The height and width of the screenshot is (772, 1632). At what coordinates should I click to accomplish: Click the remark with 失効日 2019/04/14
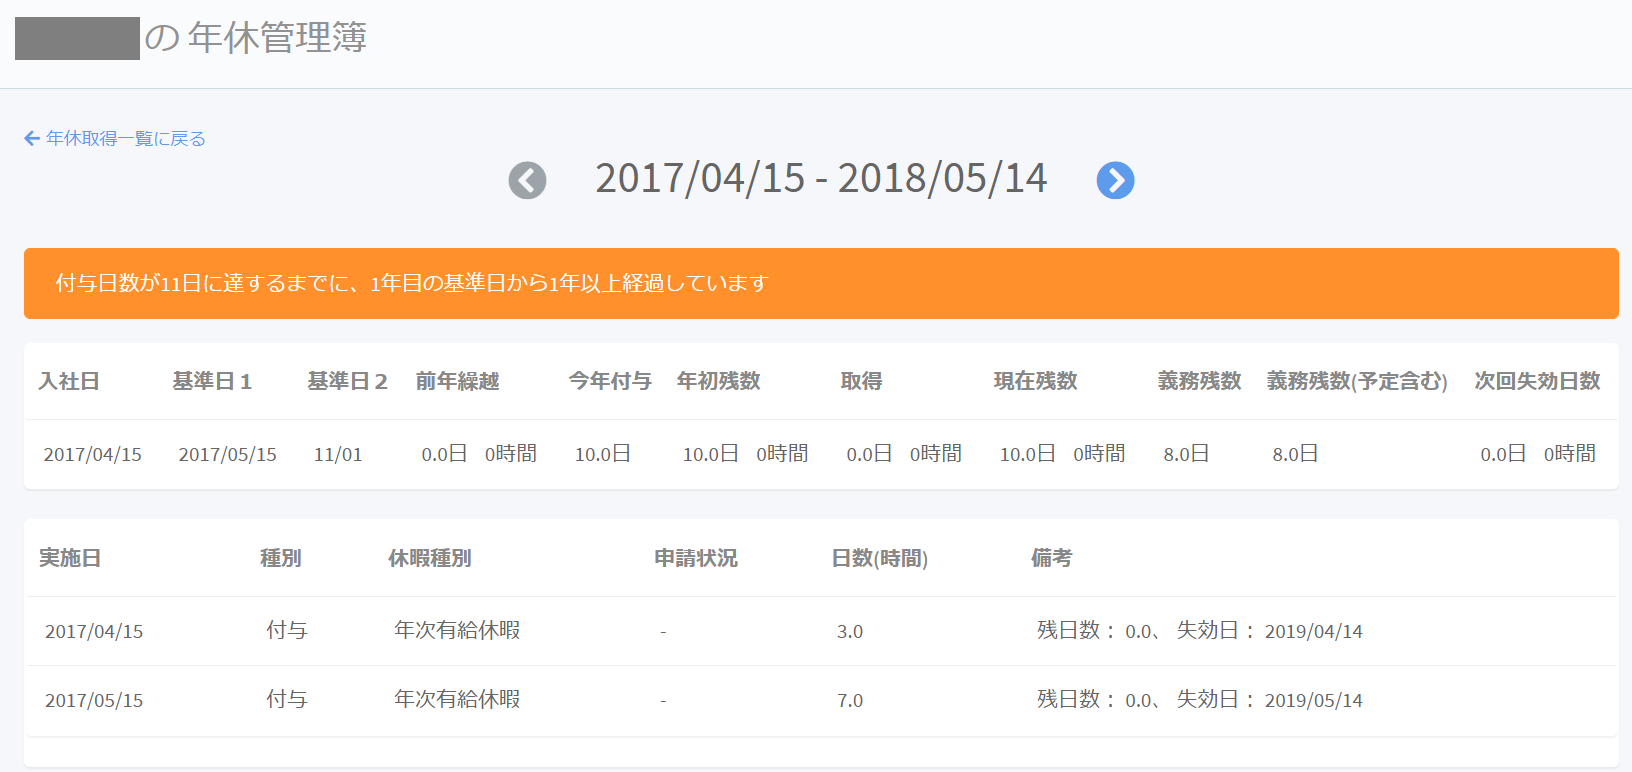point(1200,631)
